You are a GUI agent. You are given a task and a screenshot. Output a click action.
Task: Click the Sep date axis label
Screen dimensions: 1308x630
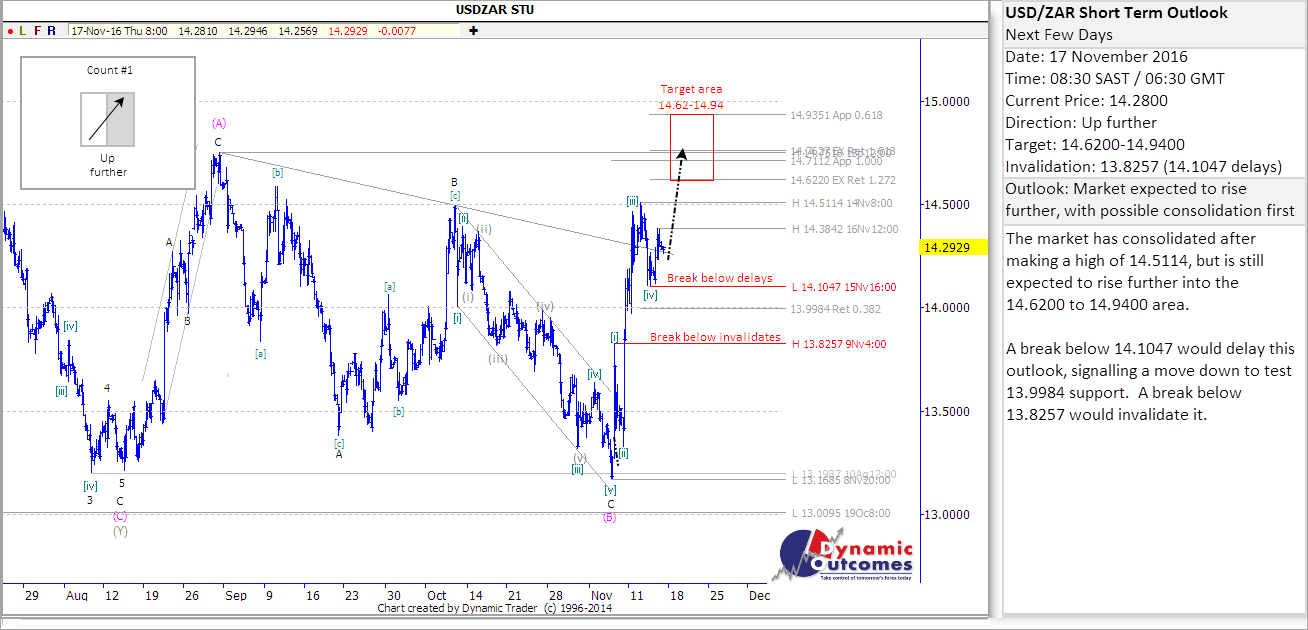coord(236,595)
